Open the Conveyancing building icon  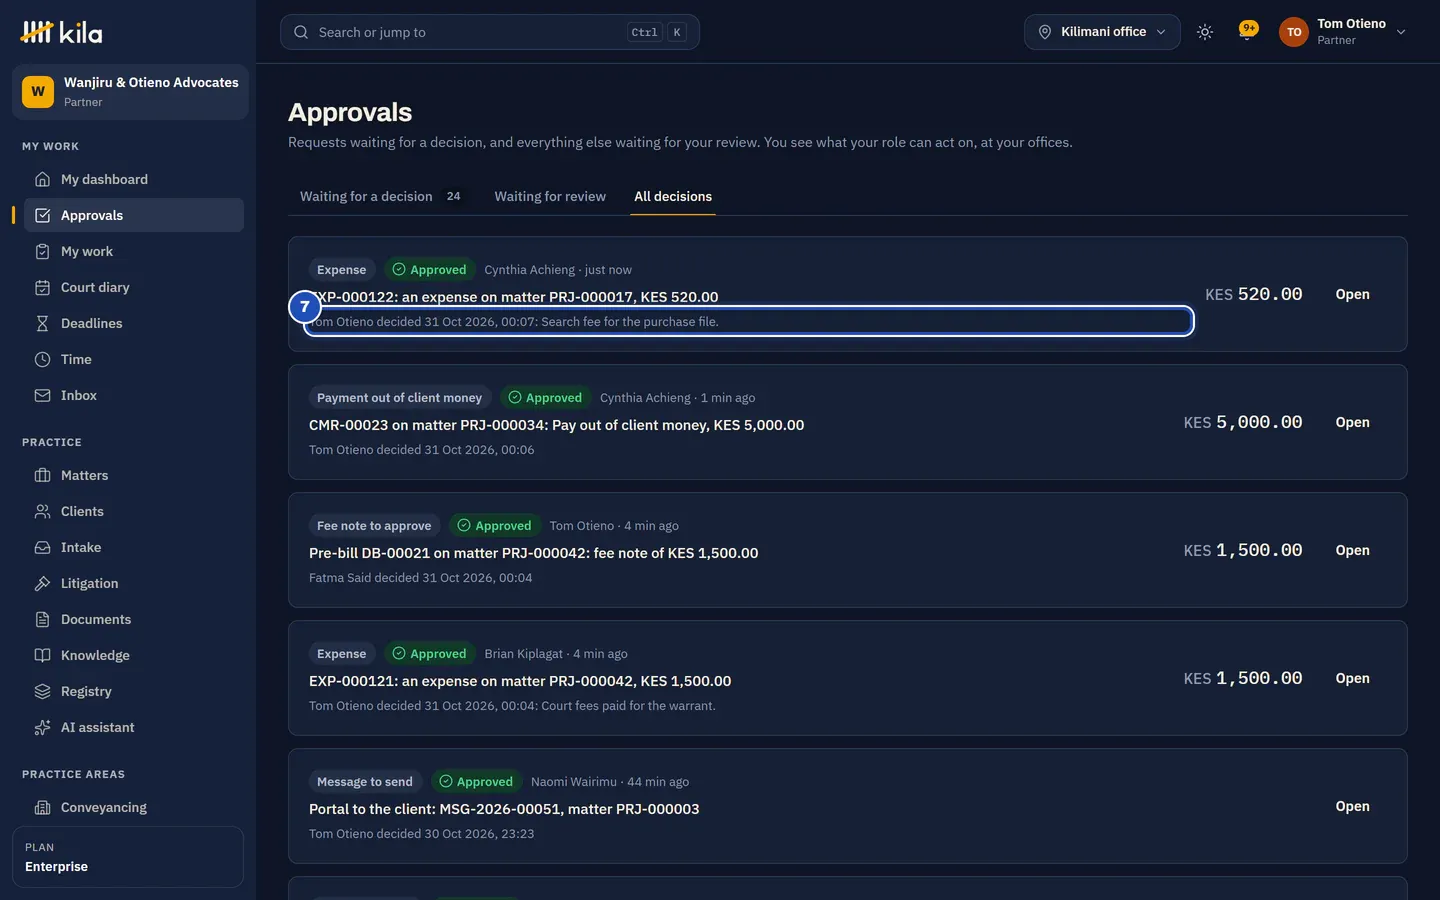point(42,807)
